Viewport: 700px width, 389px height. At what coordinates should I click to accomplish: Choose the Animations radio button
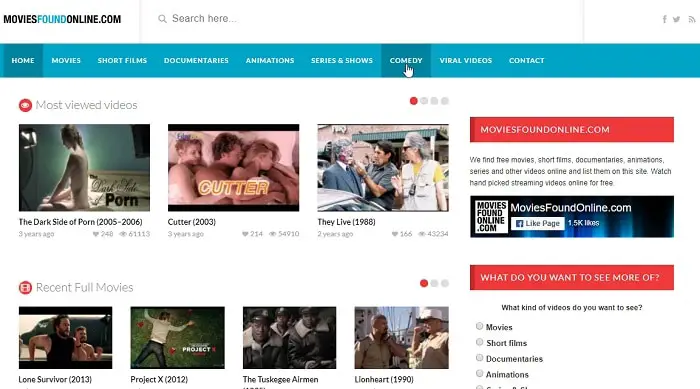(479, 373)
